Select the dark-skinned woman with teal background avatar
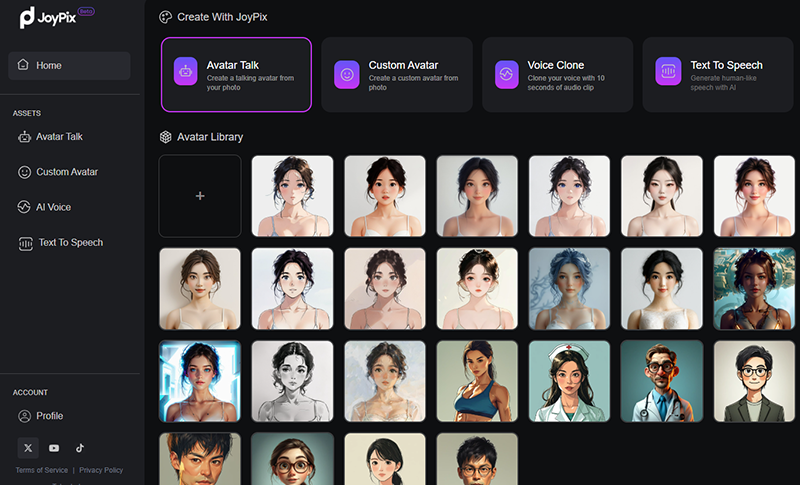 [x=754, y=289]
